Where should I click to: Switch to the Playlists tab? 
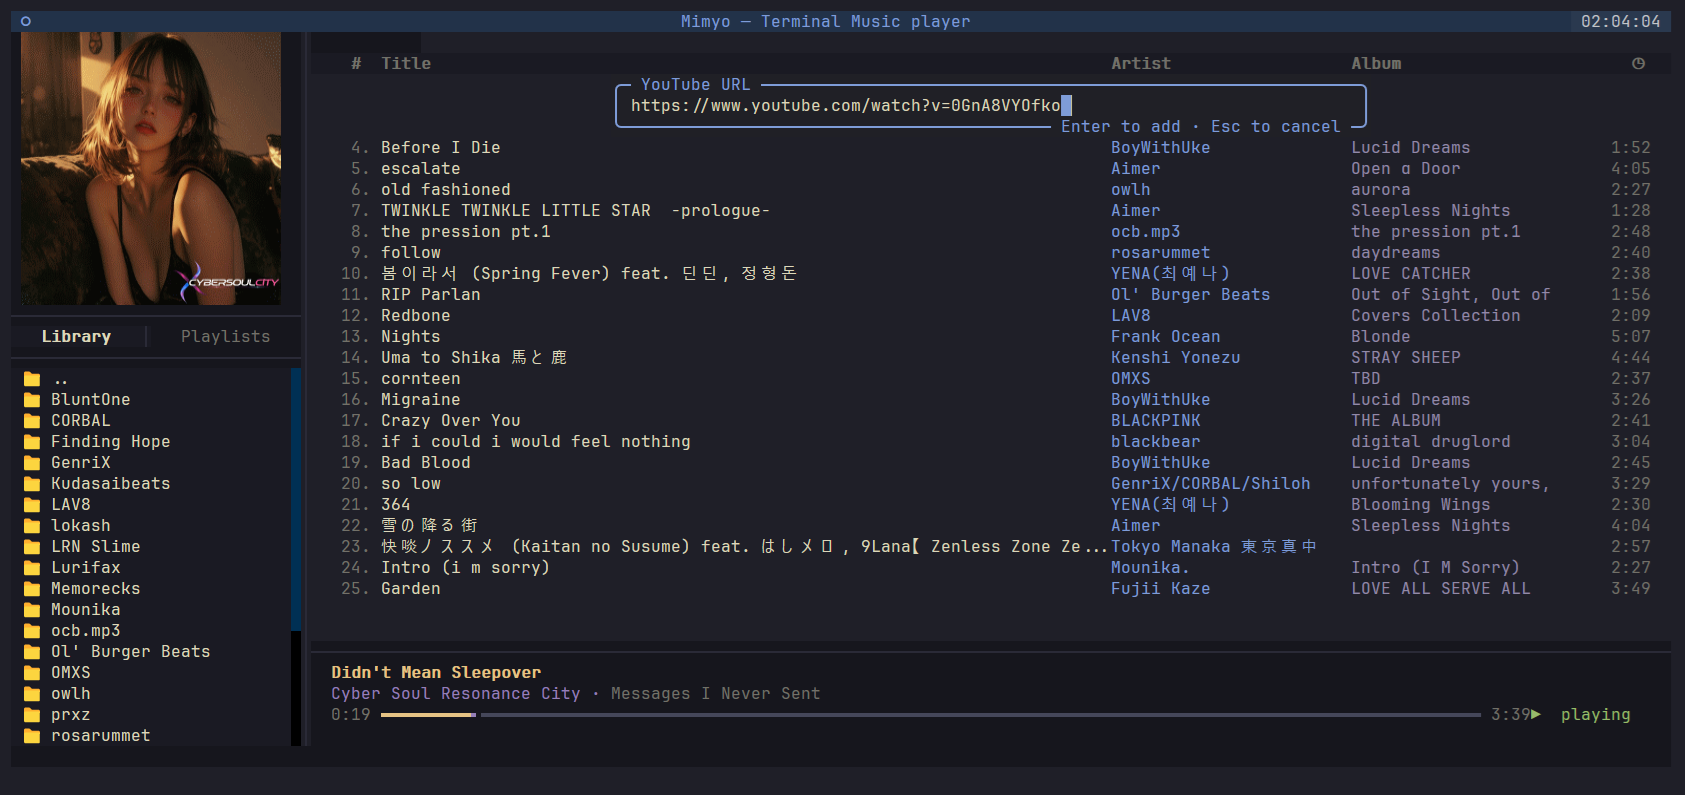(x=226, y=337)
